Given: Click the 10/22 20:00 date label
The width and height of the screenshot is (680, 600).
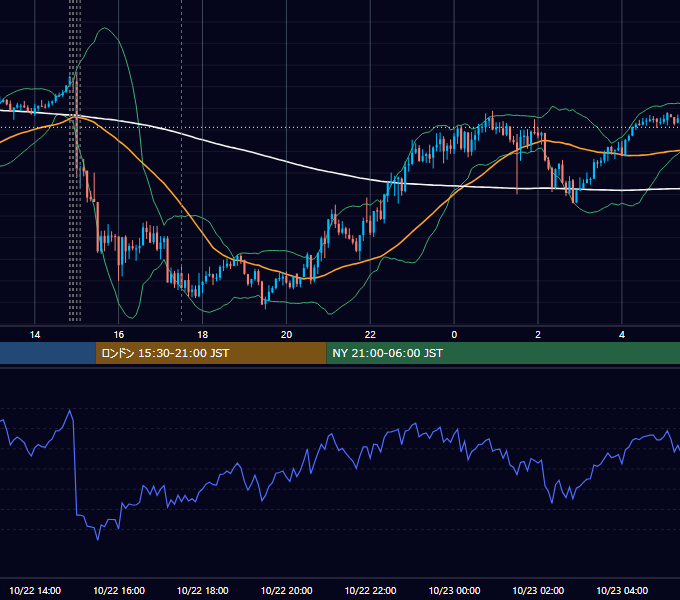Looking at the screenshot, I should click(x=286, y=591).
